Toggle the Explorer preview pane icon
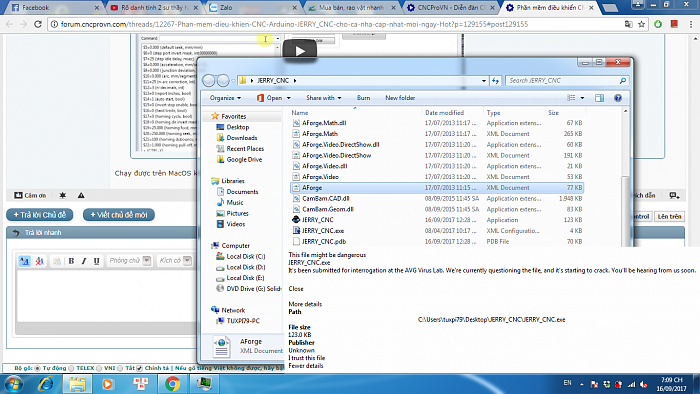Image resolution: width=700 pixels, height=394 pixels. (599, 98)
